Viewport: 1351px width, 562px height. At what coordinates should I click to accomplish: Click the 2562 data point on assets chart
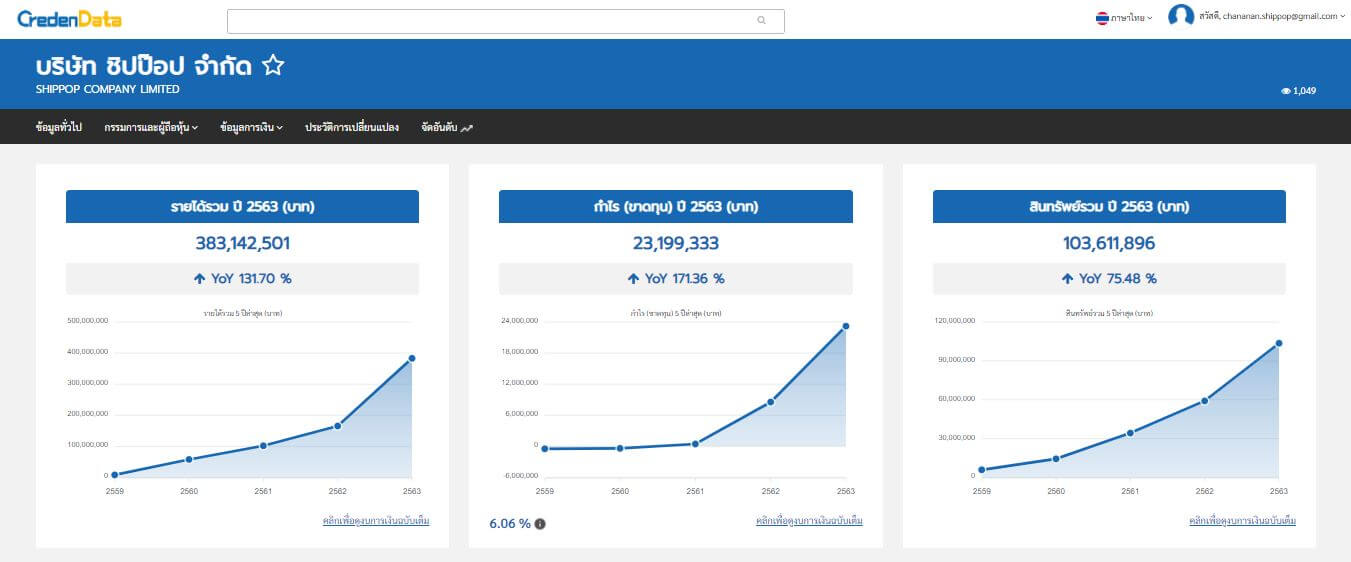(1204, 401)
